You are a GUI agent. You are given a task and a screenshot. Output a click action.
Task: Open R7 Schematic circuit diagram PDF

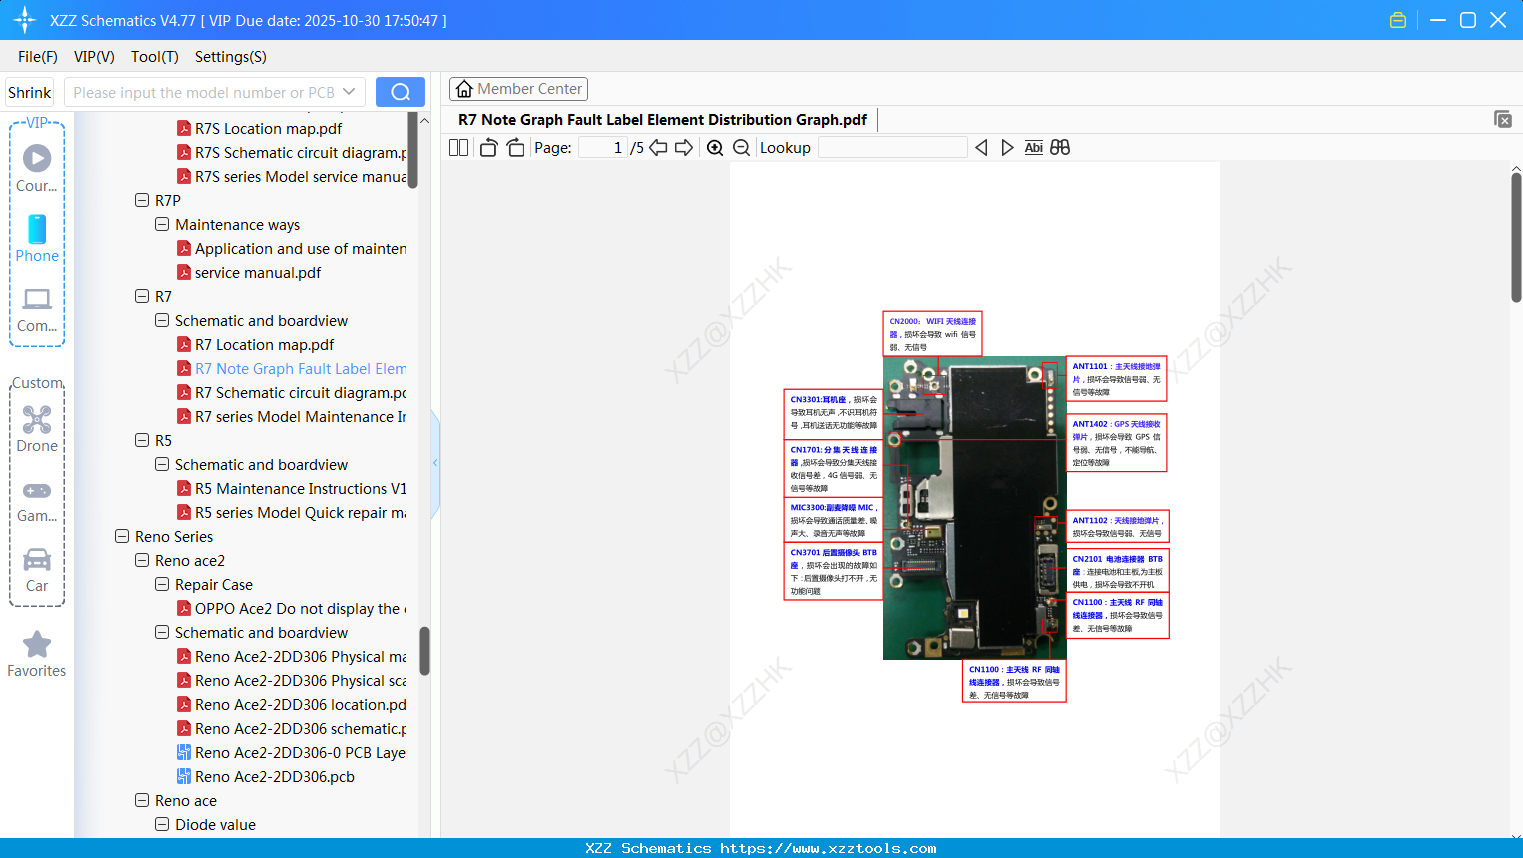click(x=292, y=392)
